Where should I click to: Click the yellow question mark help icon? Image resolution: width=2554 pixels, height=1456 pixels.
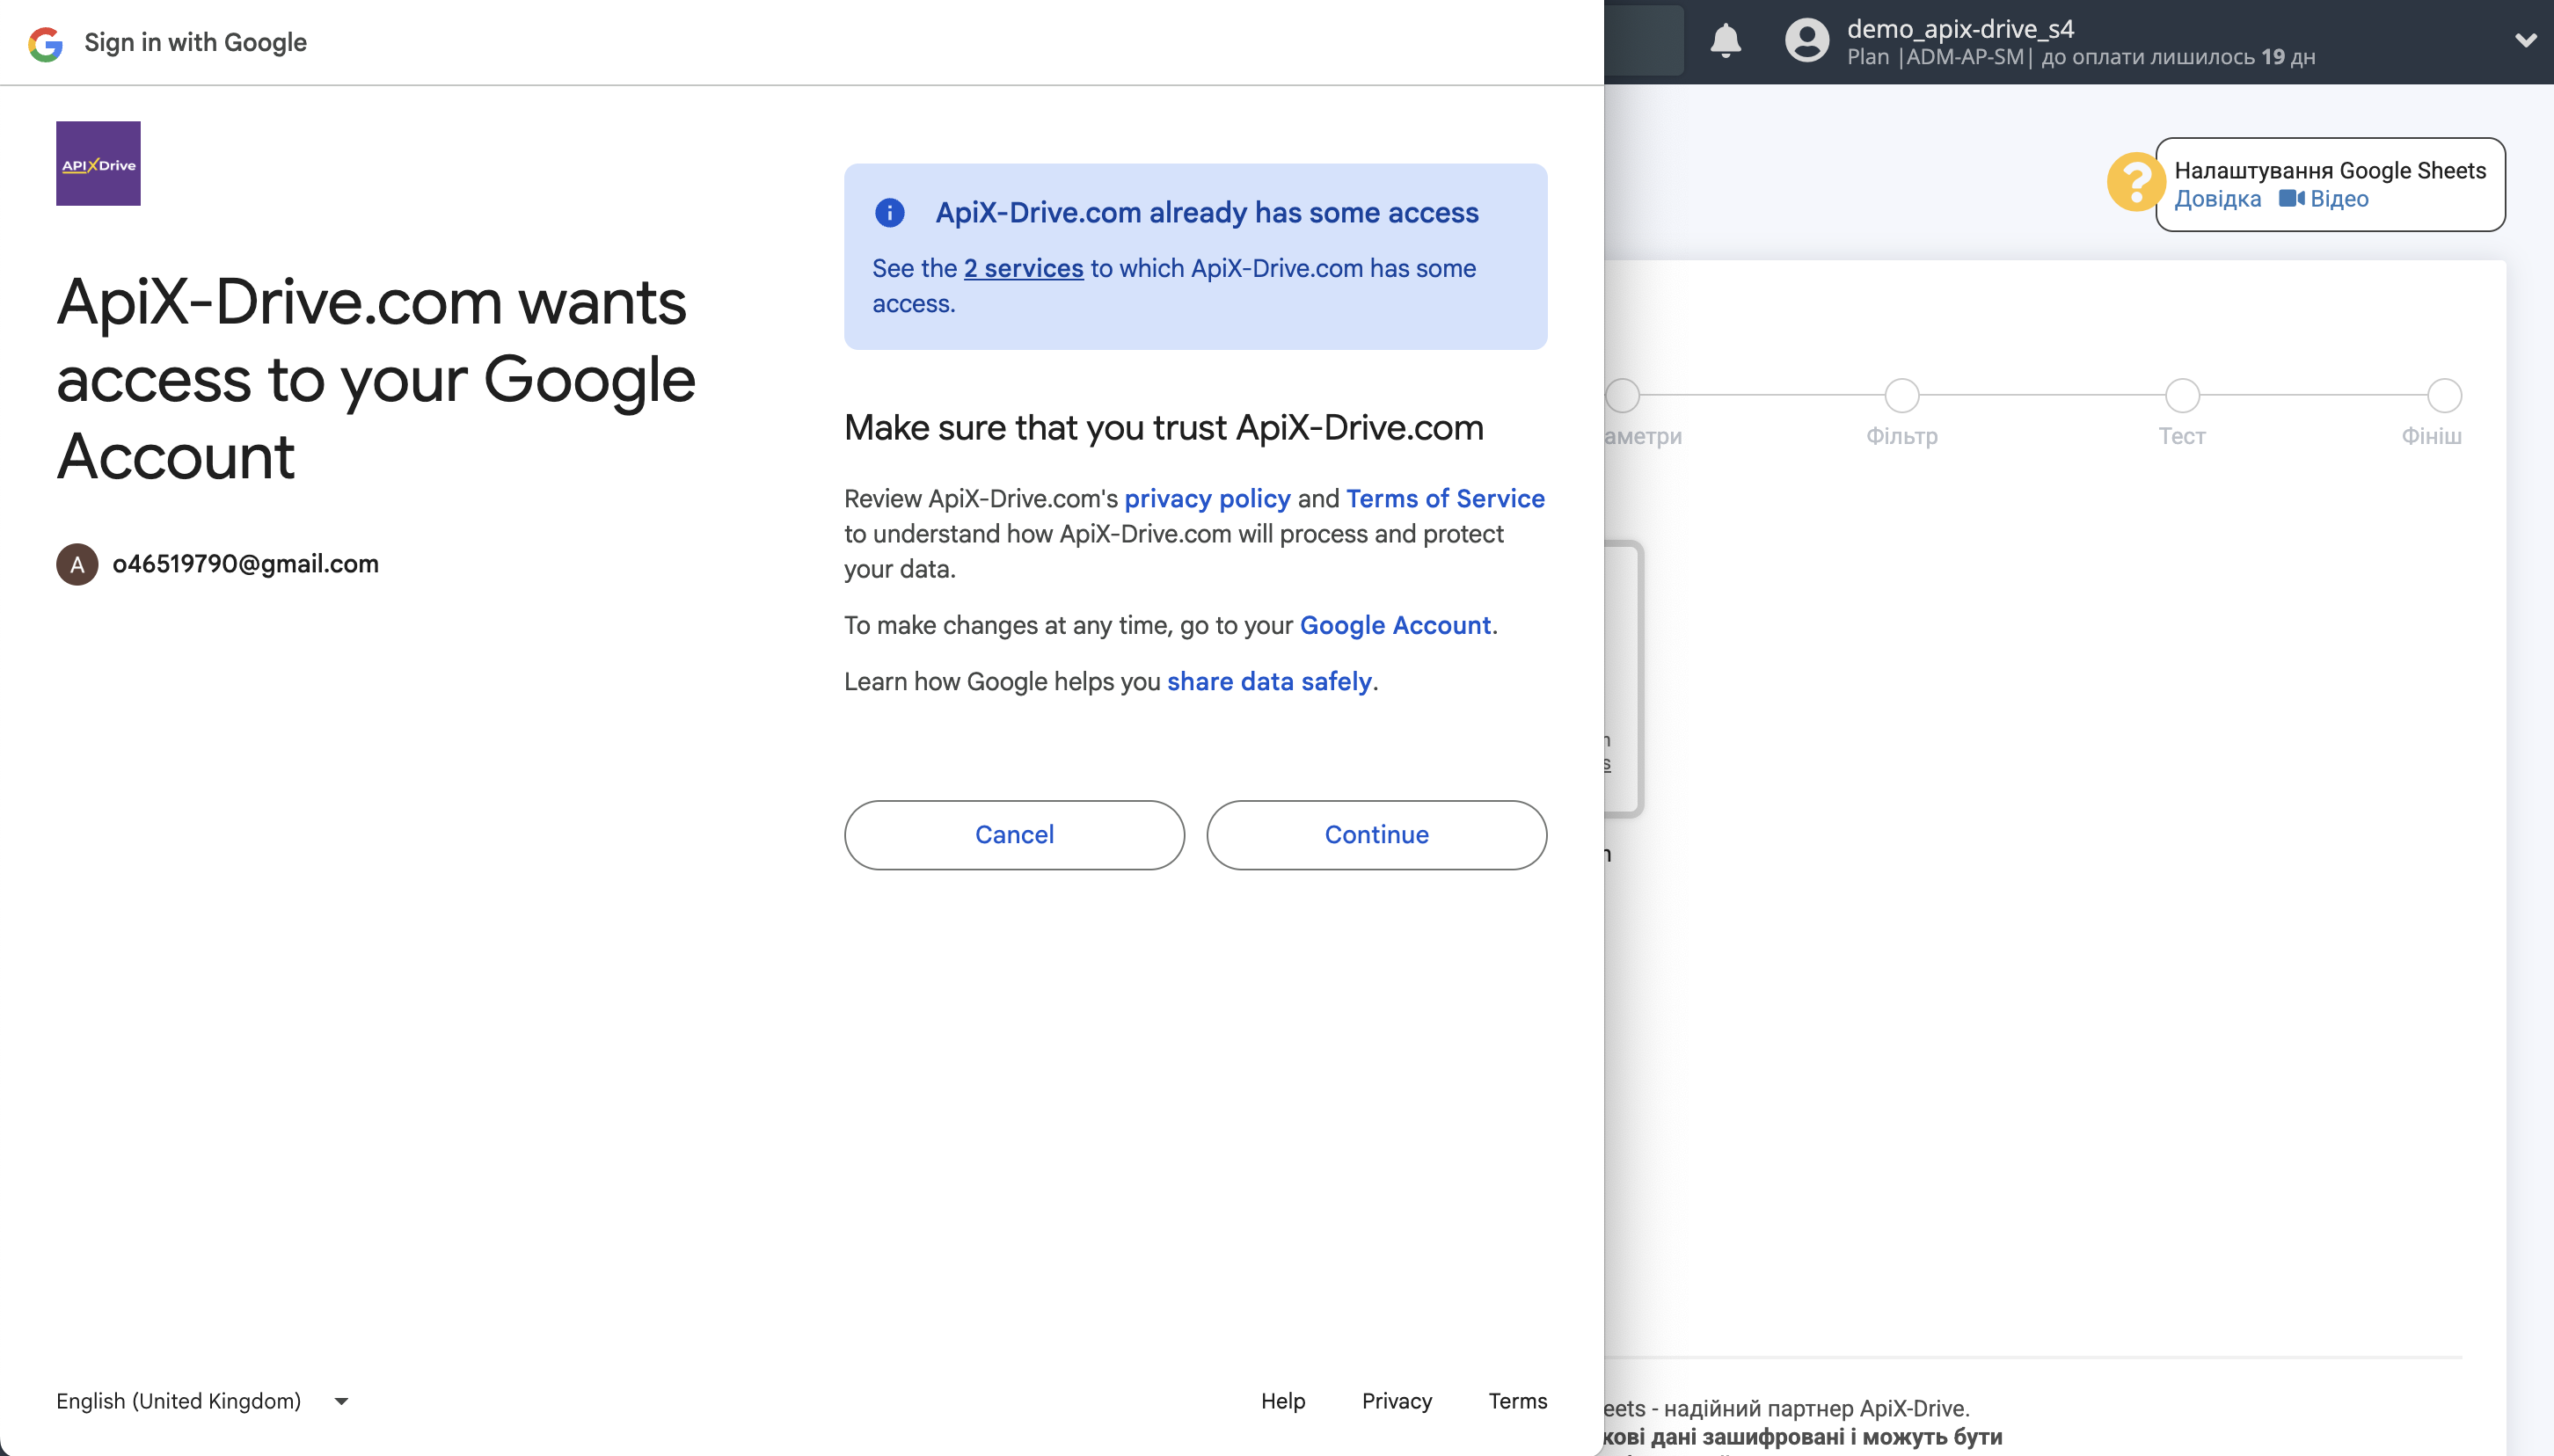(x=2135, y=182)
